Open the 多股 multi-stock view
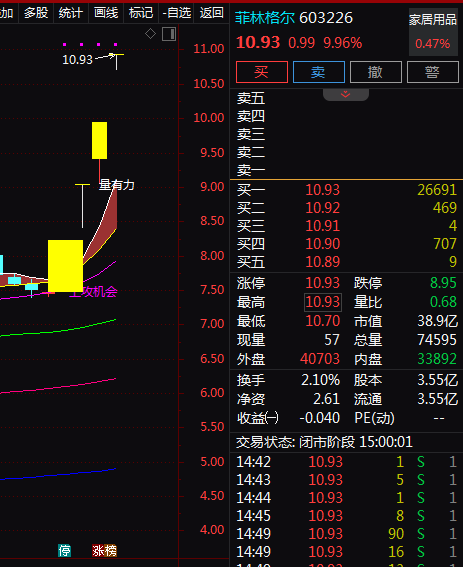Image resolution: width=463 pixels, height=567 pixels. pos(36,13)
